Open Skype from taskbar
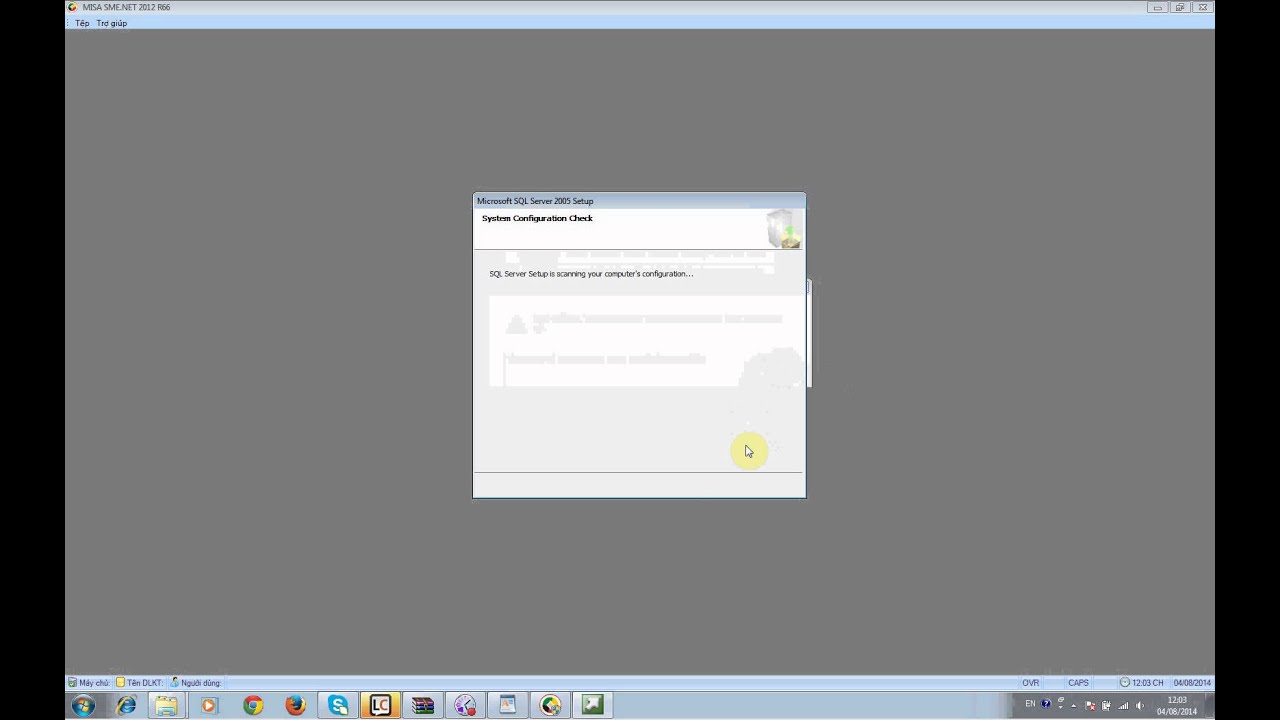This screenshot has height=720, width=1280. click(338, 705)
